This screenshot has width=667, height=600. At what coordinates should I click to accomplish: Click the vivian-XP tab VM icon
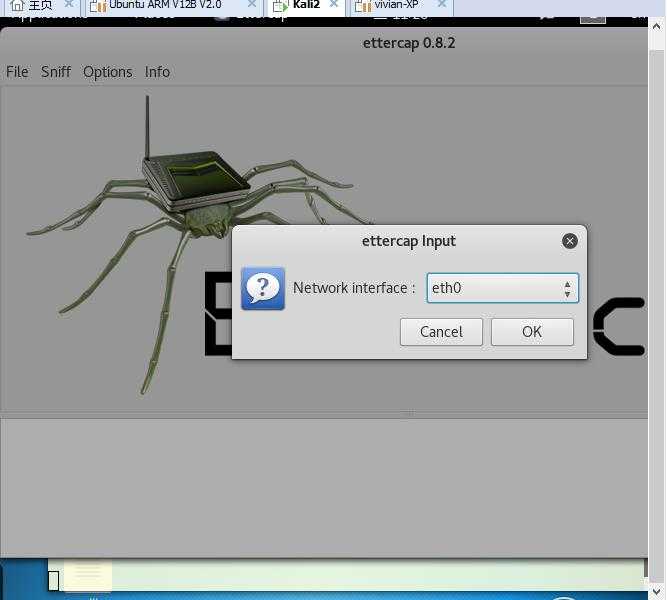click(363, 6)
